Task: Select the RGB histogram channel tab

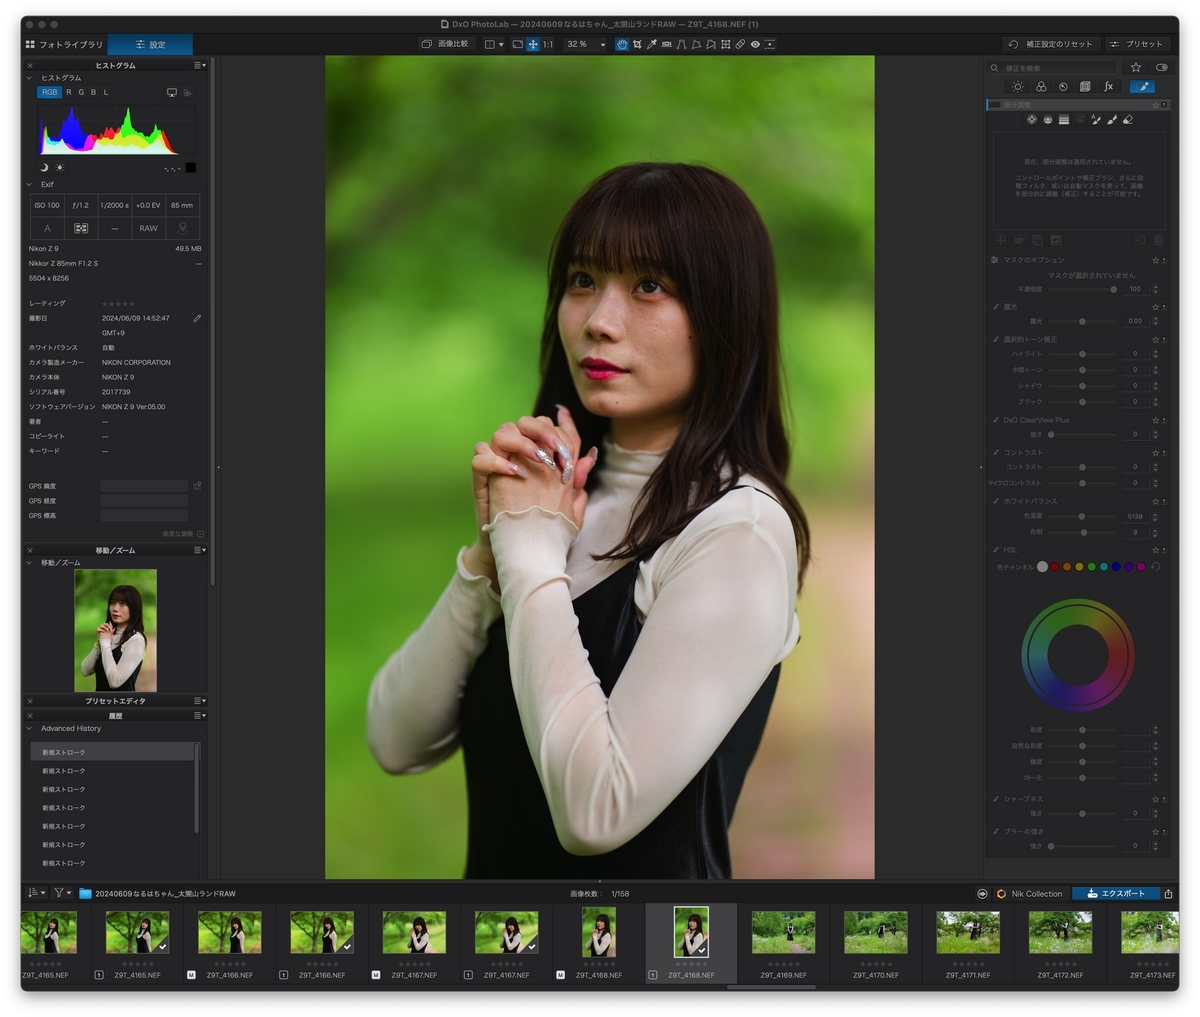Action: click(x=50, y=92)
